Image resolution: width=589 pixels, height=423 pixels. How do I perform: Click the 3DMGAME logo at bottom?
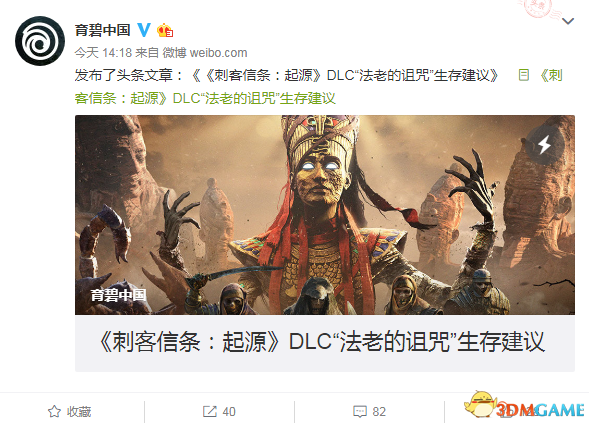click(x=524, y=406)
